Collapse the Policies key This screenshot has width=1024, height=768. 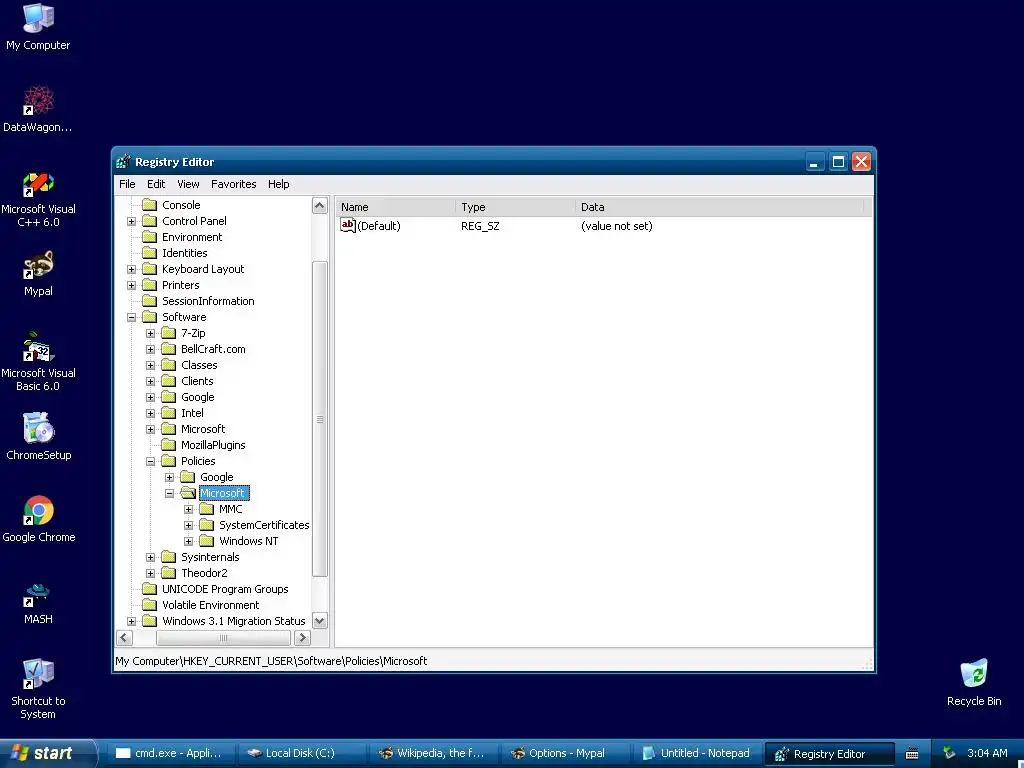[150, 461]
